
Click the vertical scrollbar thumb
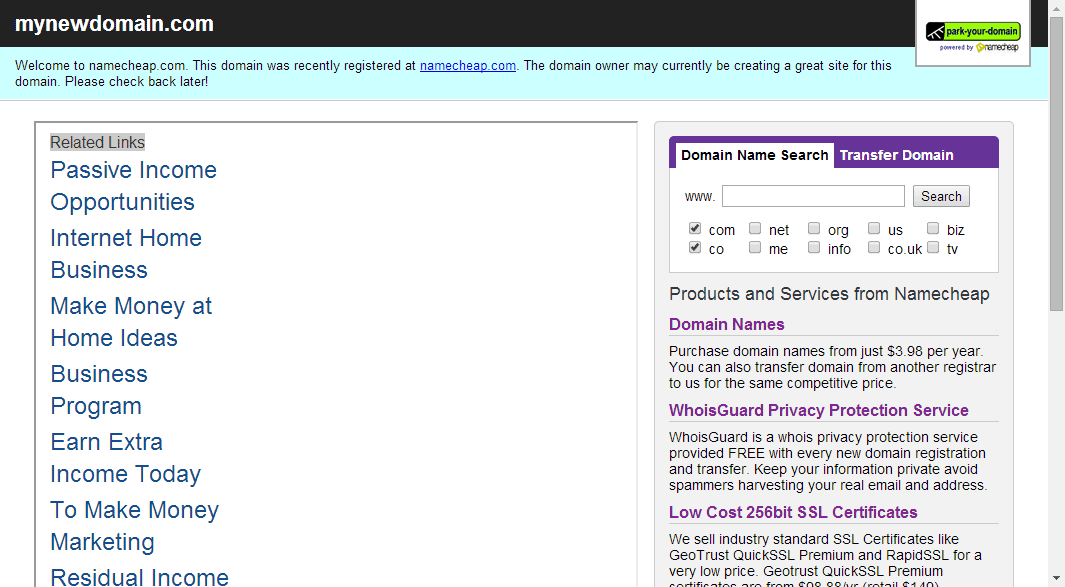pos(1056,164)
